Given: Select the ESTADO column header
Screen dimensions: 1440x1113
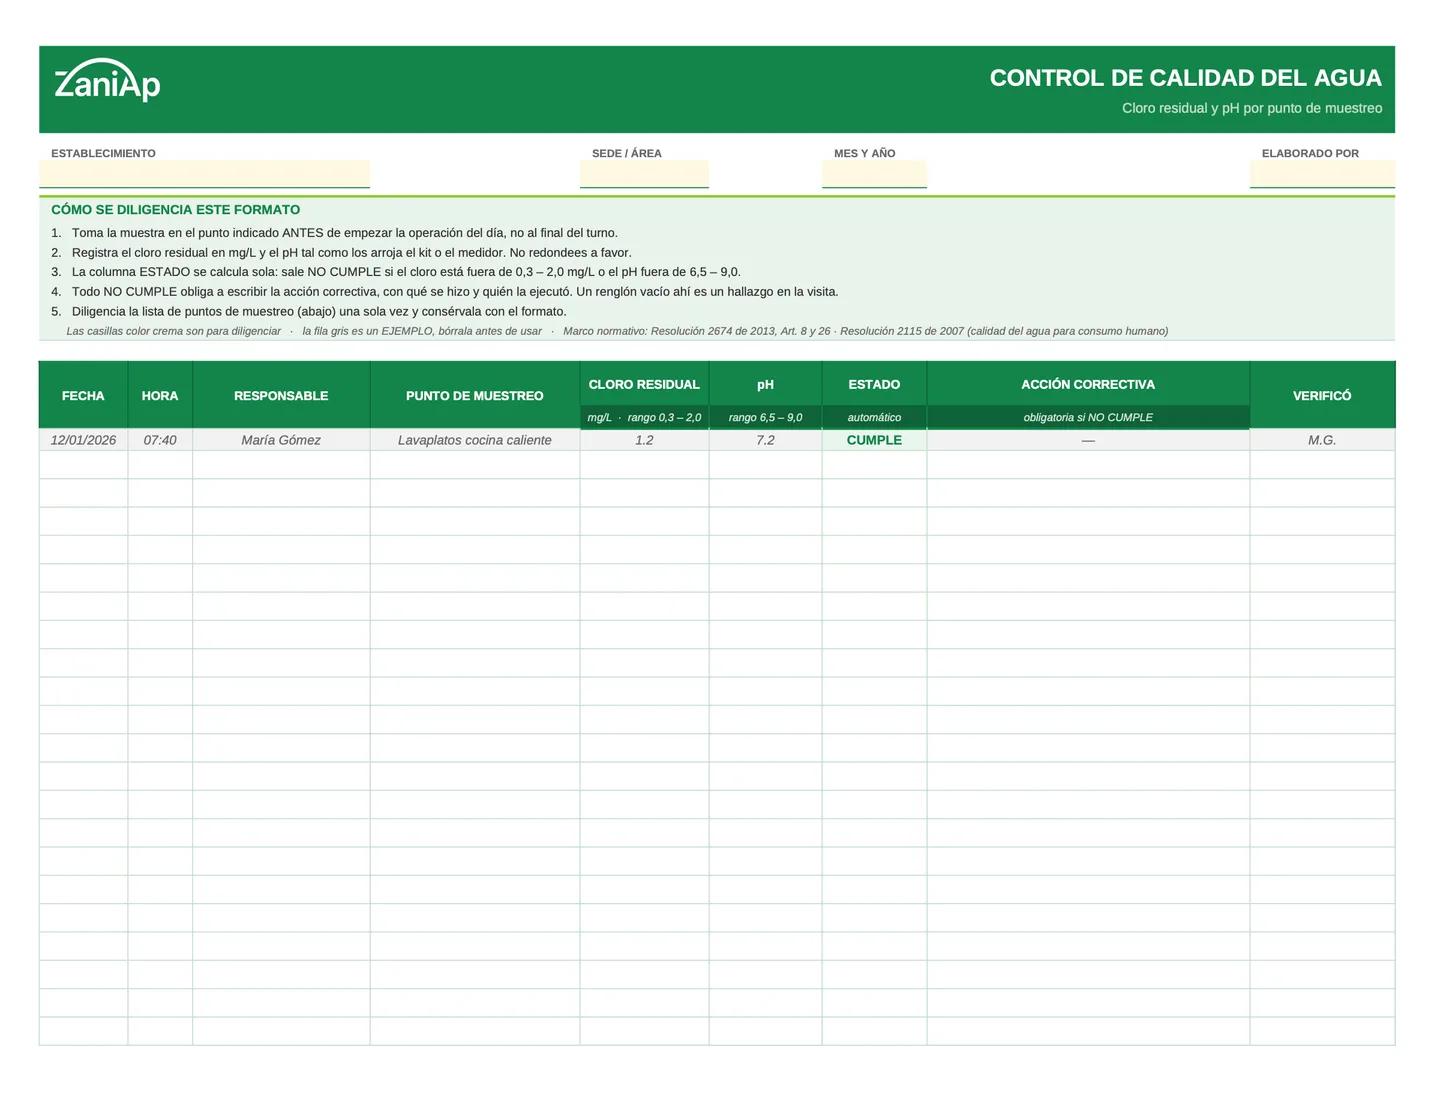Looking at the screenshot, I should coord(874,384).
